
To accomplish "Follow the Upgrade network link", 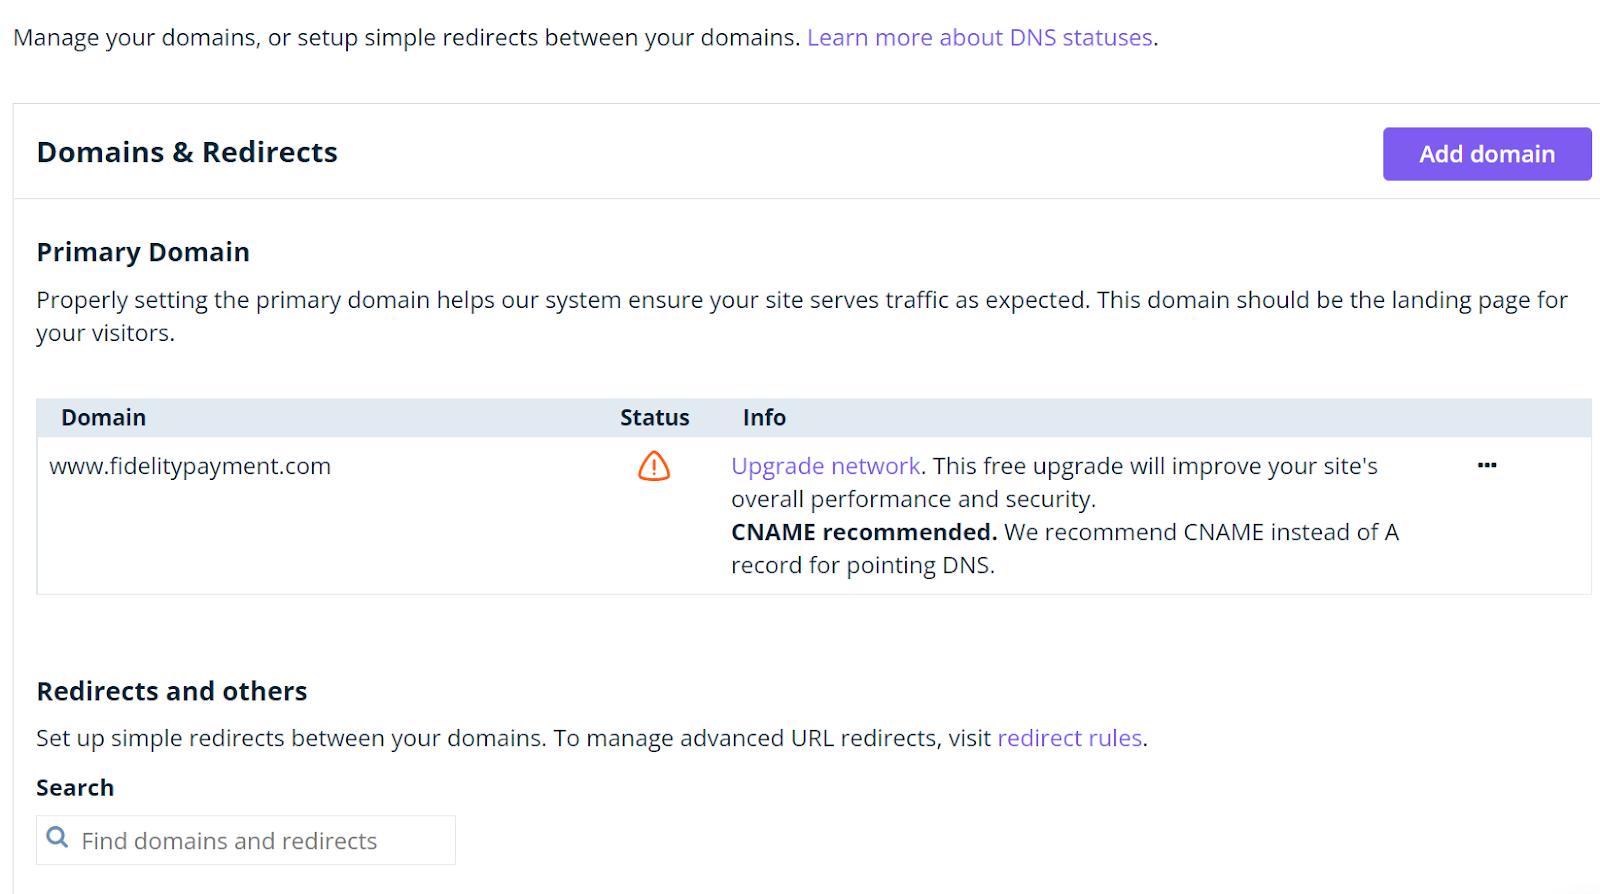I will tap(825, 466).
